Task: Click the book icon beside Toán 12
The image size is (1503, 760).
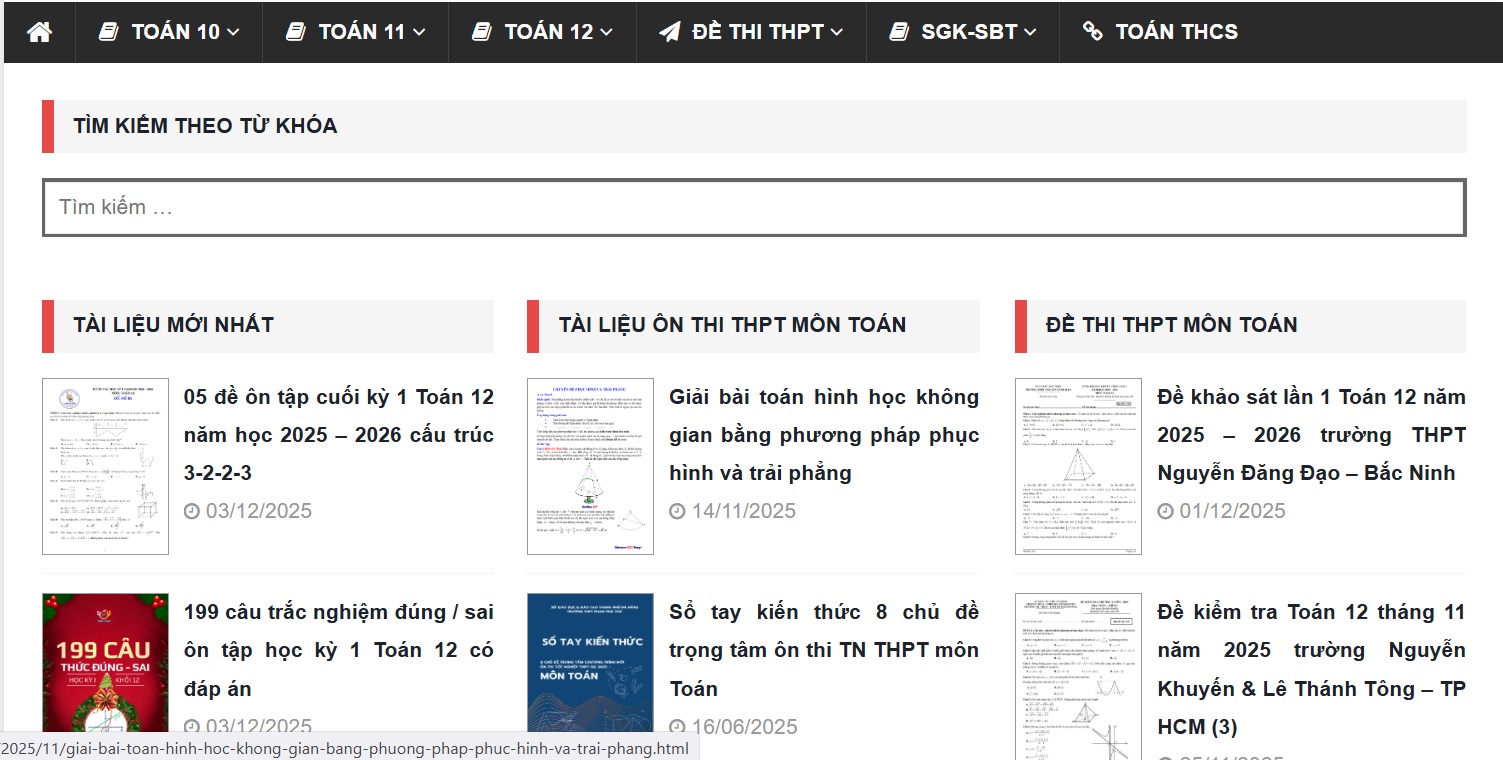Action: 482,32
